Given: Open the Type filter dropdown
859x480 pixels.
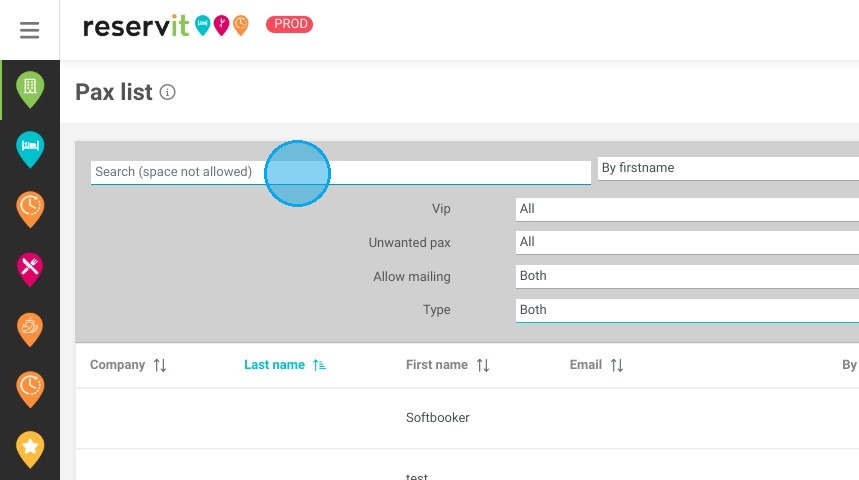Looking at the screenshot, I should [x=687, y=310].
